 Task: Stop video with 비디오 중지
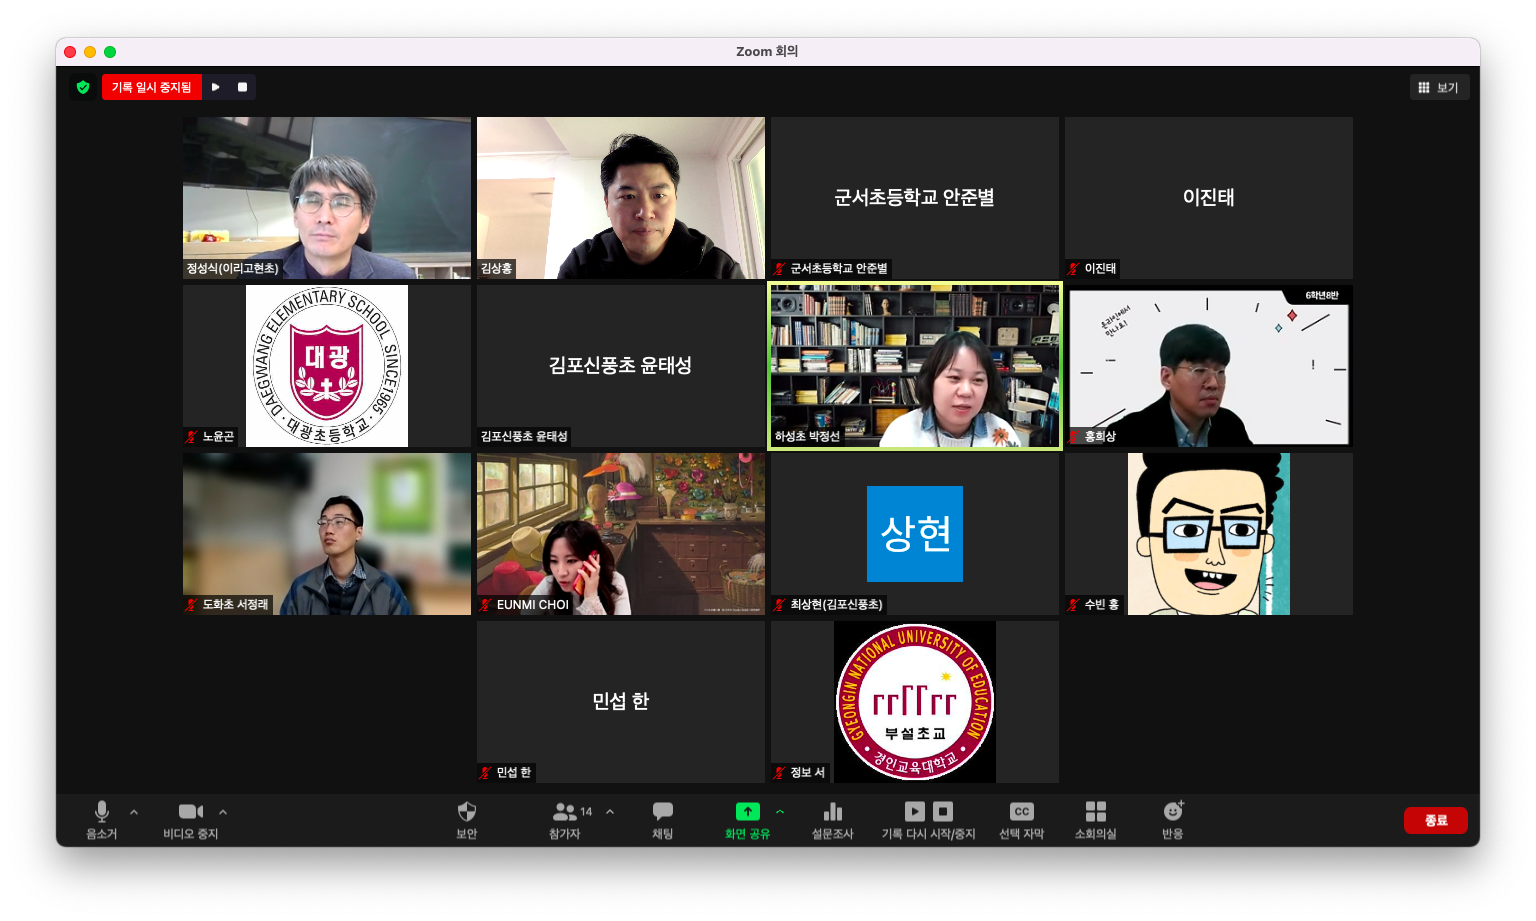pos(190,820)
